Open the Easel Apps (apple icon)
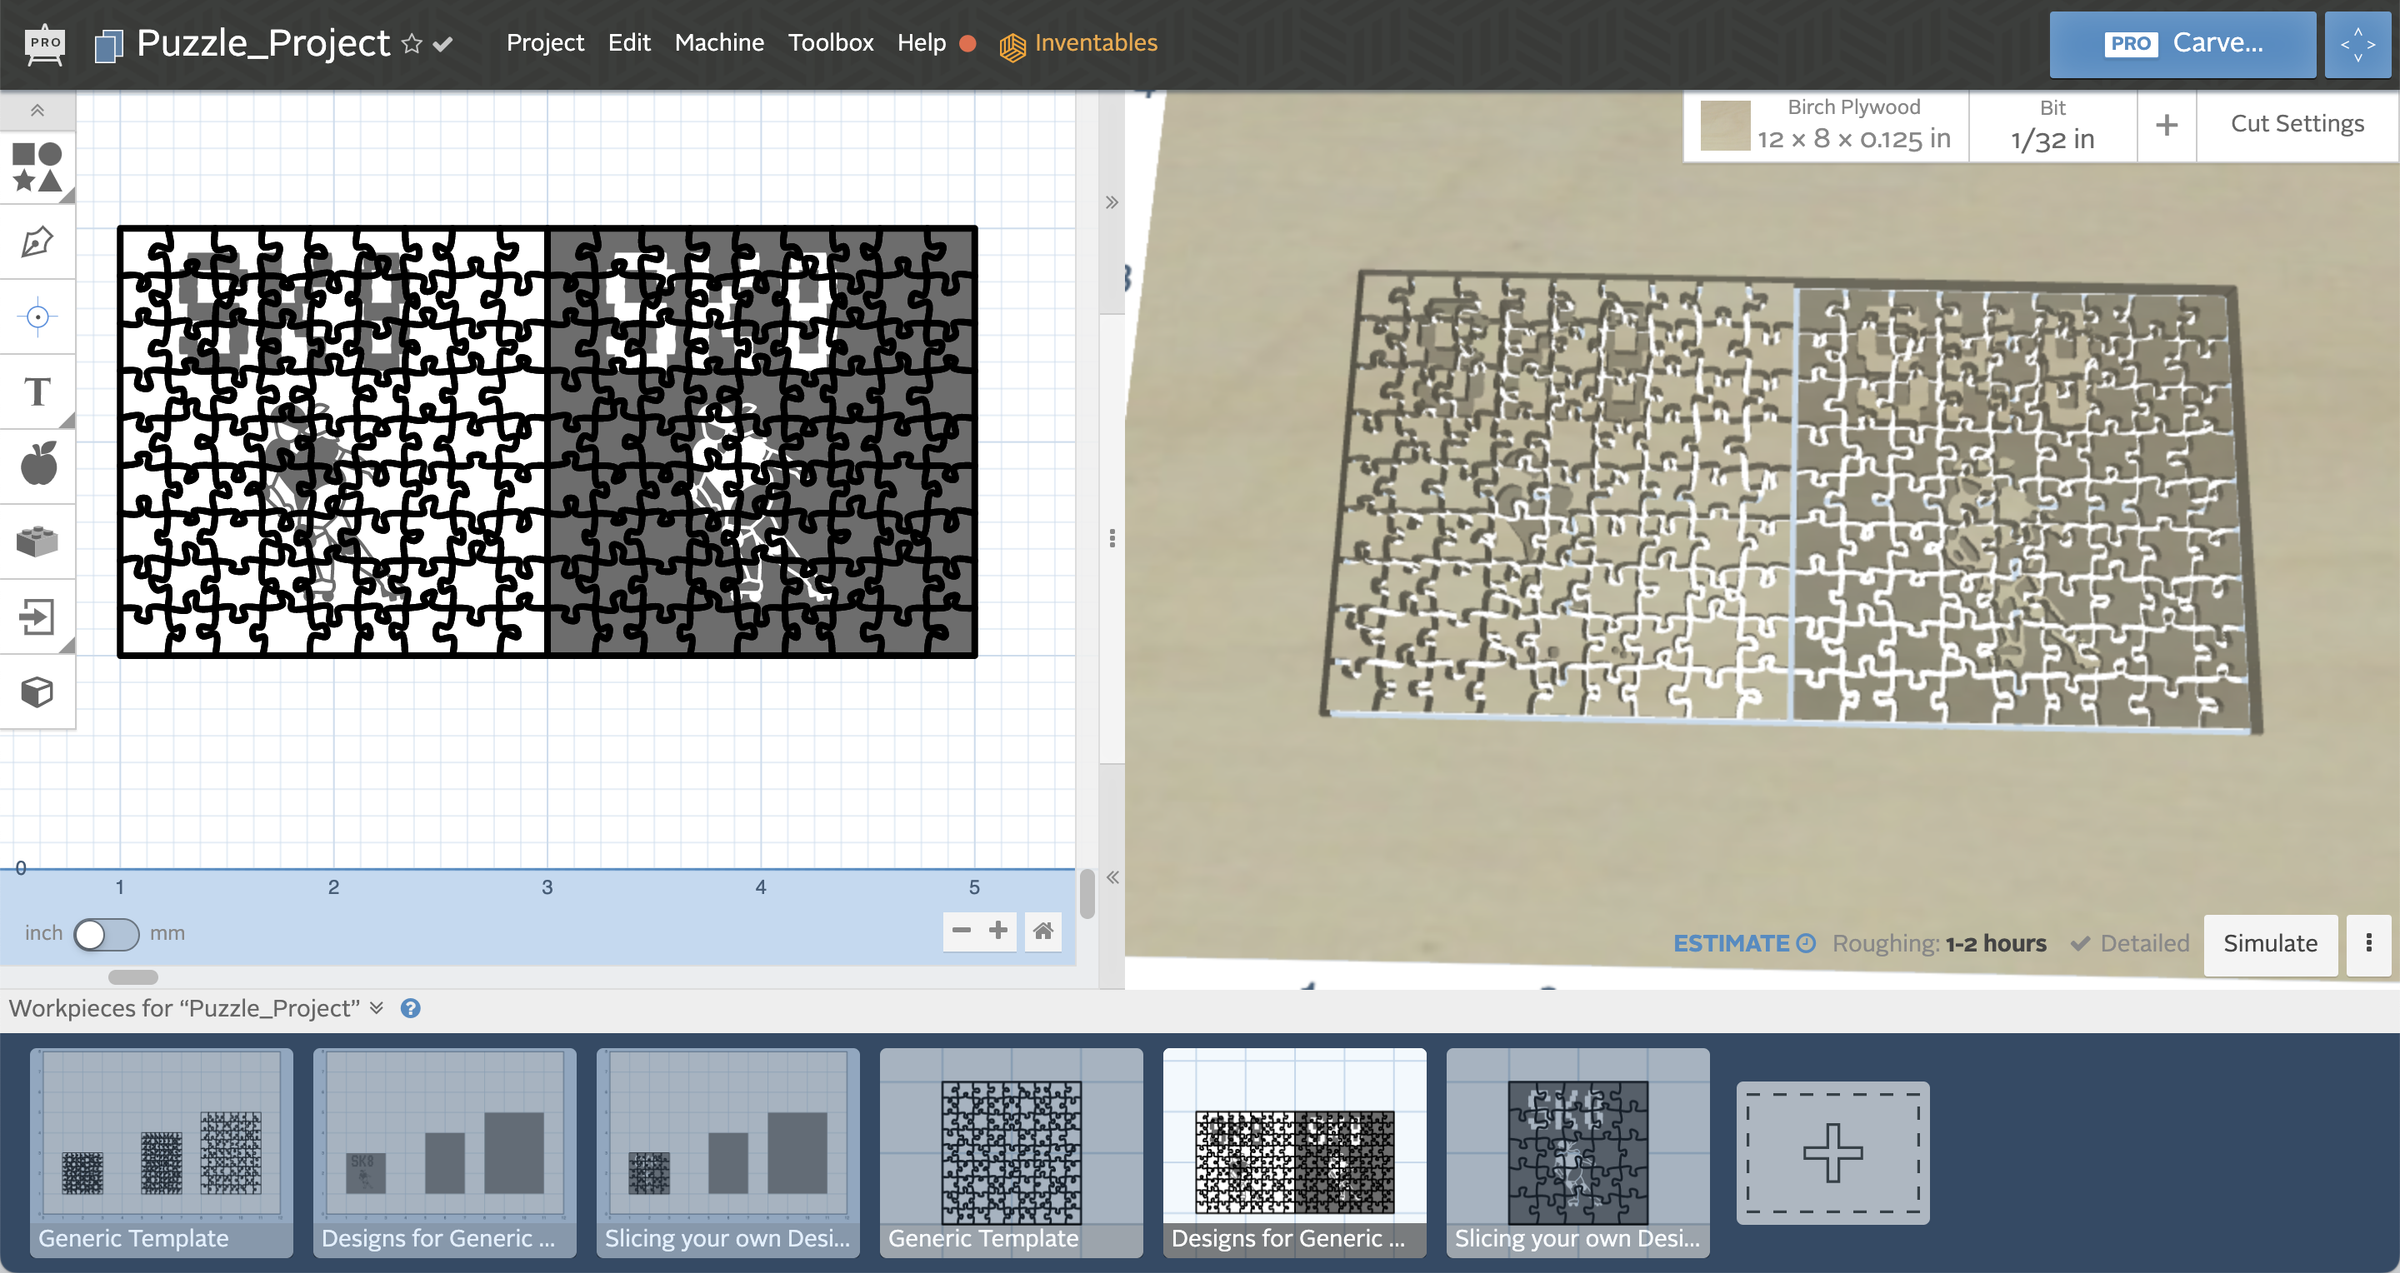 click(37, 464)
